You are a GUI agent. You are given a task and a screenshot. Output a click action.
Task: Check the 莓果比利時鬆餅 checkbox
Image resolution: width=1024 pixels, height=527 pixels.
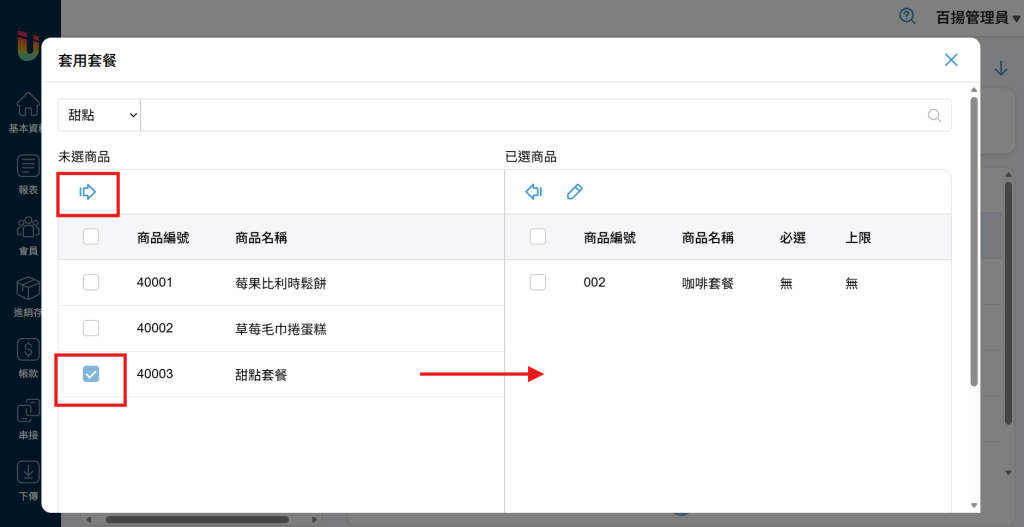(91, 283)
